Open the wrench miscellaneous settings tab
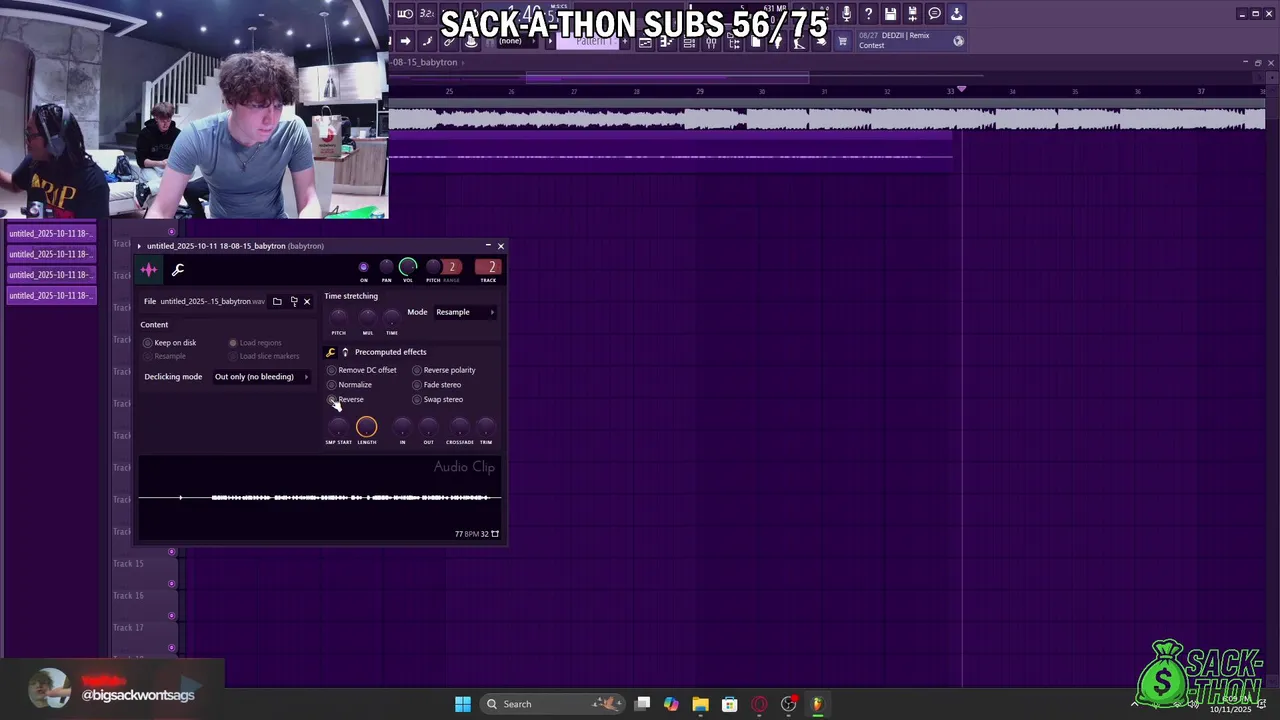The image size is (1280, 720). click(x=178, y=270)
